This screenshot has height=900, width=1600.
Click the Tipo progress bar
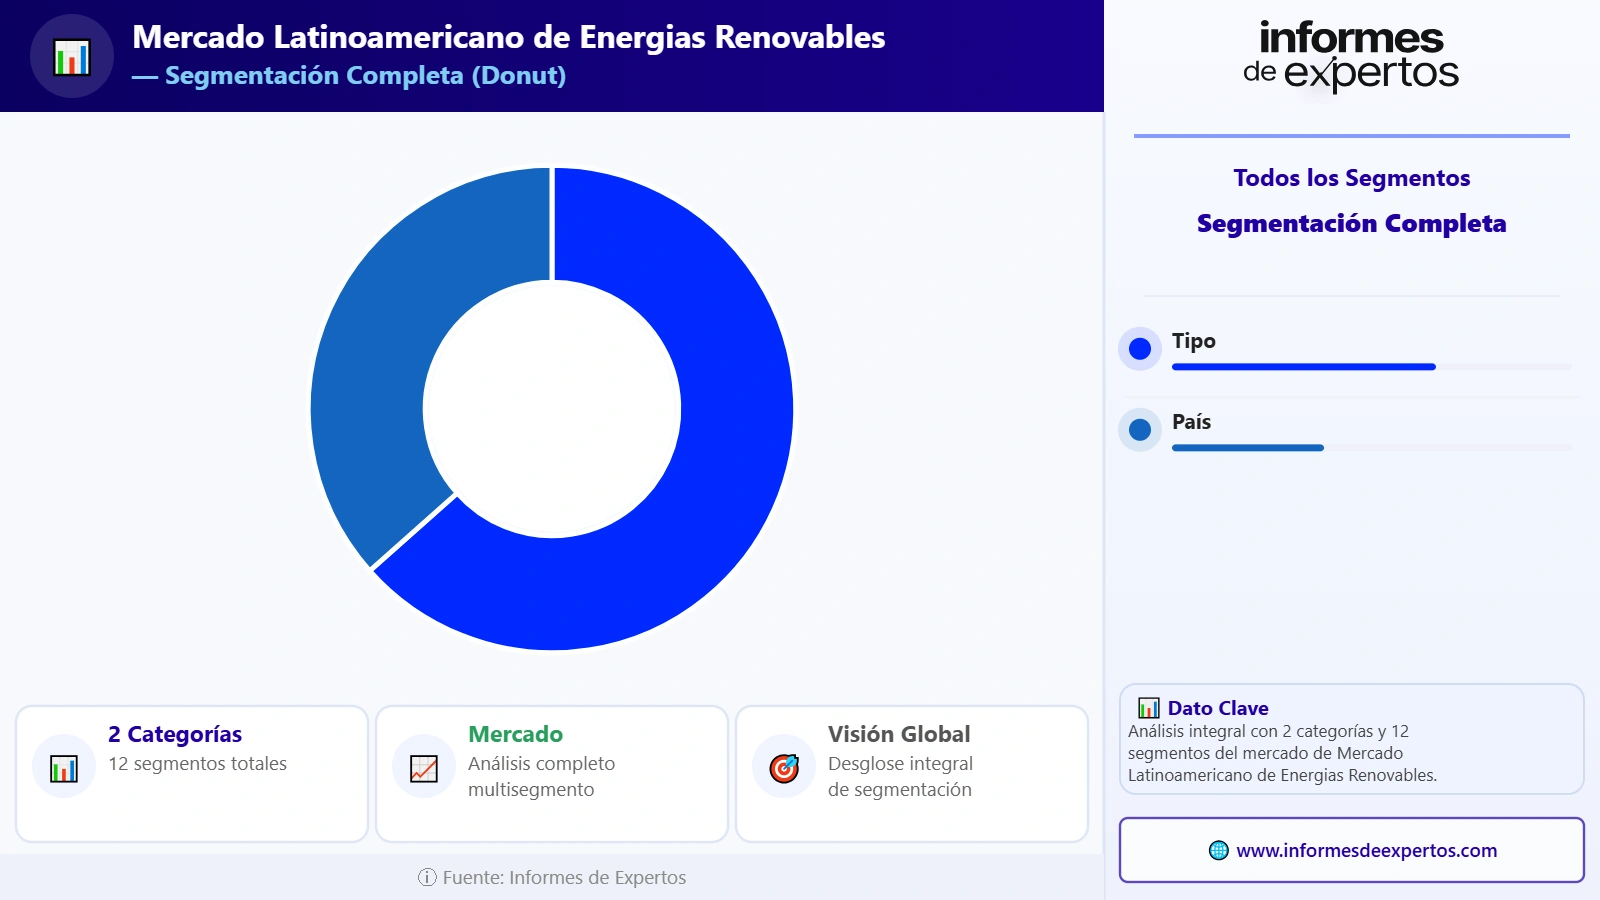click(1371, 367)
